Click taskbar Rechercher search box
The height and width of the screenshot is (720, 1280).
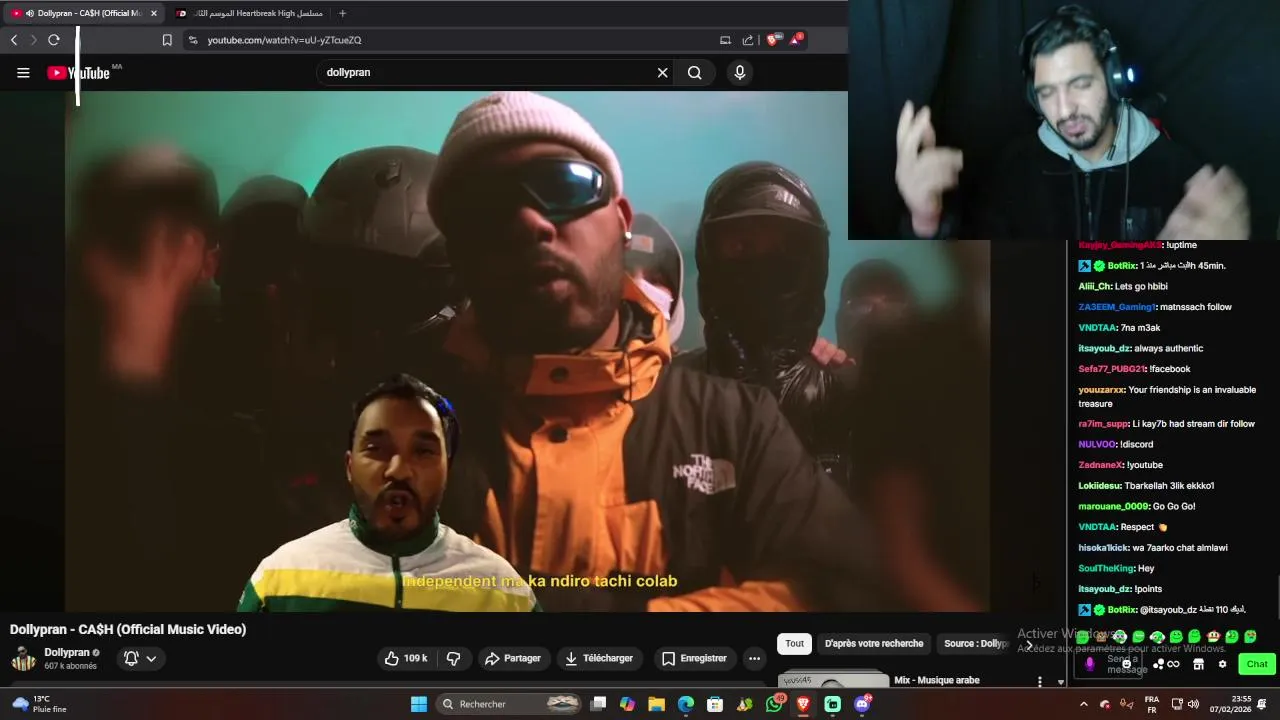coord(510,704)
